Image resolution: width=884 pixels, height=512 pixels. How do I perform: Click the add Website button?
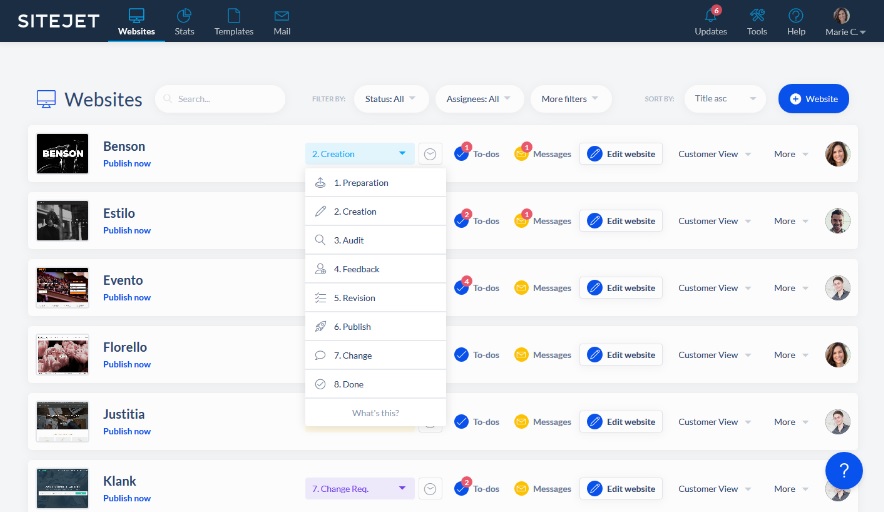(813, 99)
